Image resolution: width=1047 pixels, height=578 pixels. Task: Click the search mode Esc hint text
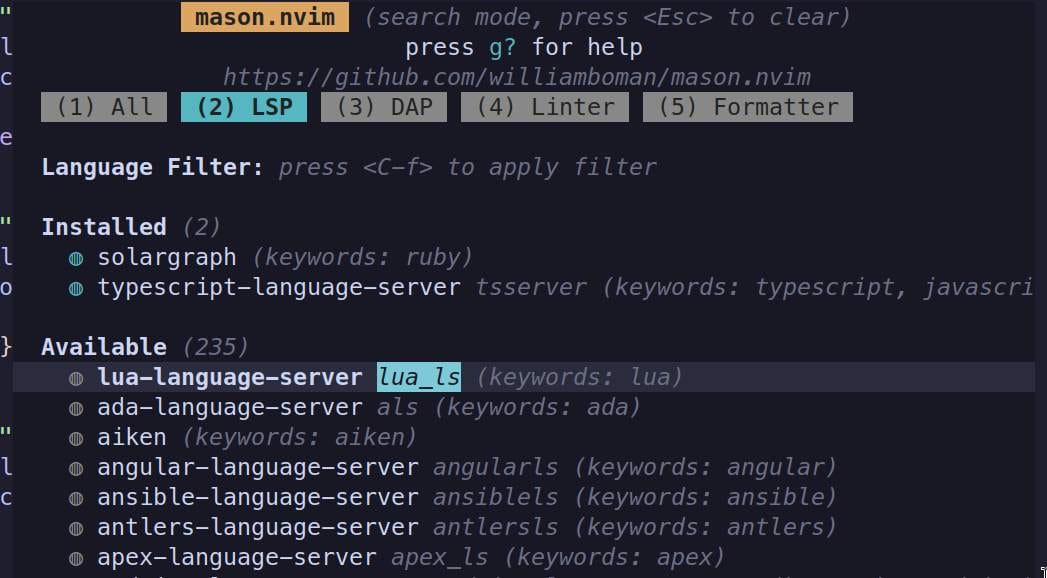point(608,17)
